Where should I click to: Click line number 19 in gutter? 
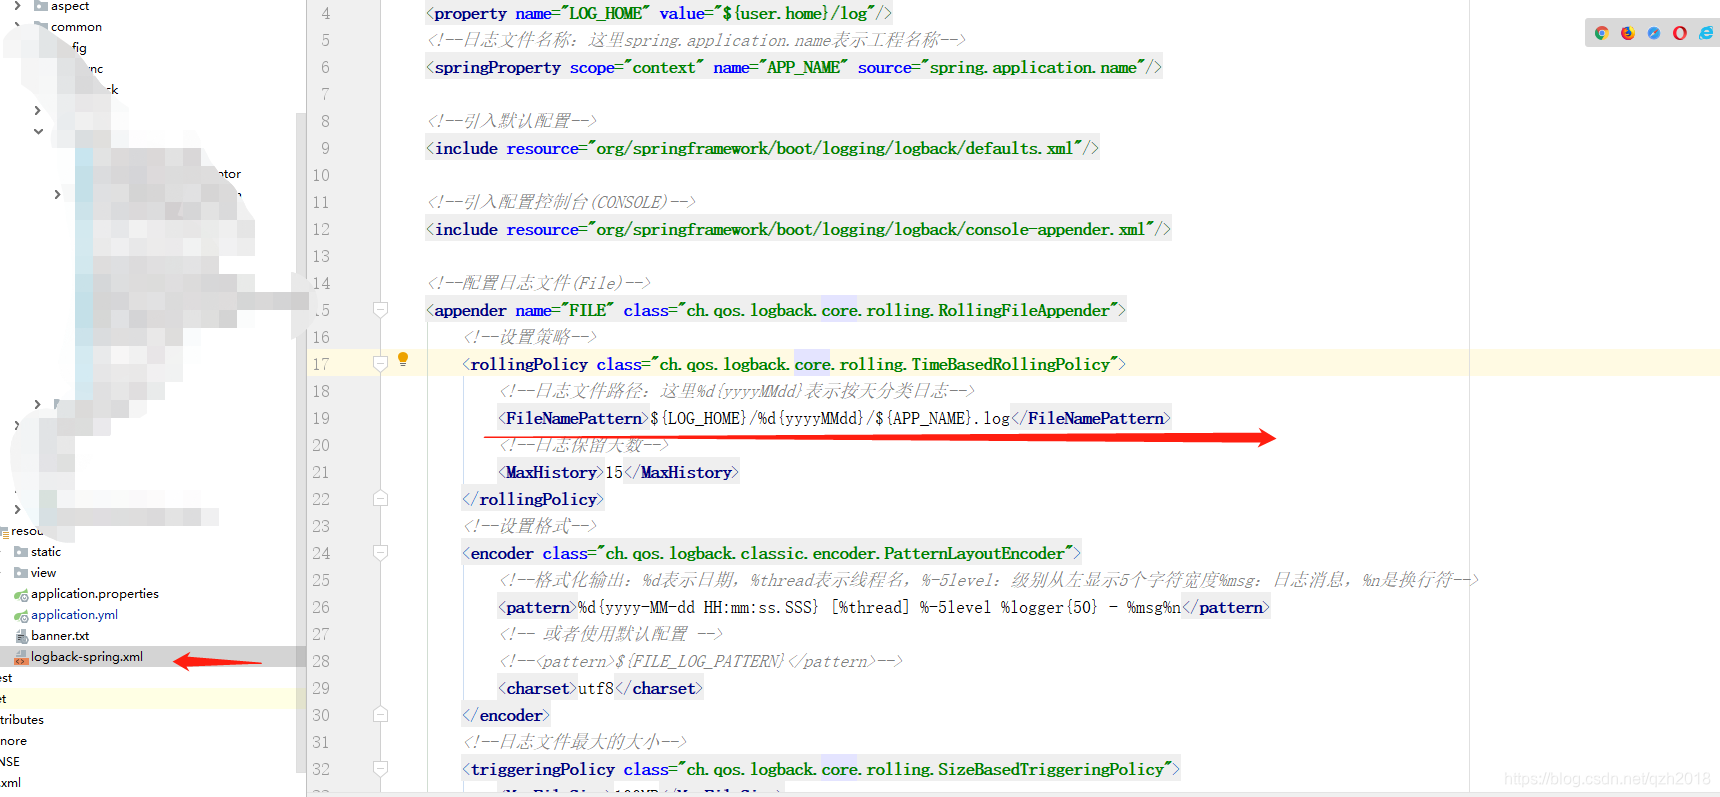pyautogui.click(x=320, y=418)
